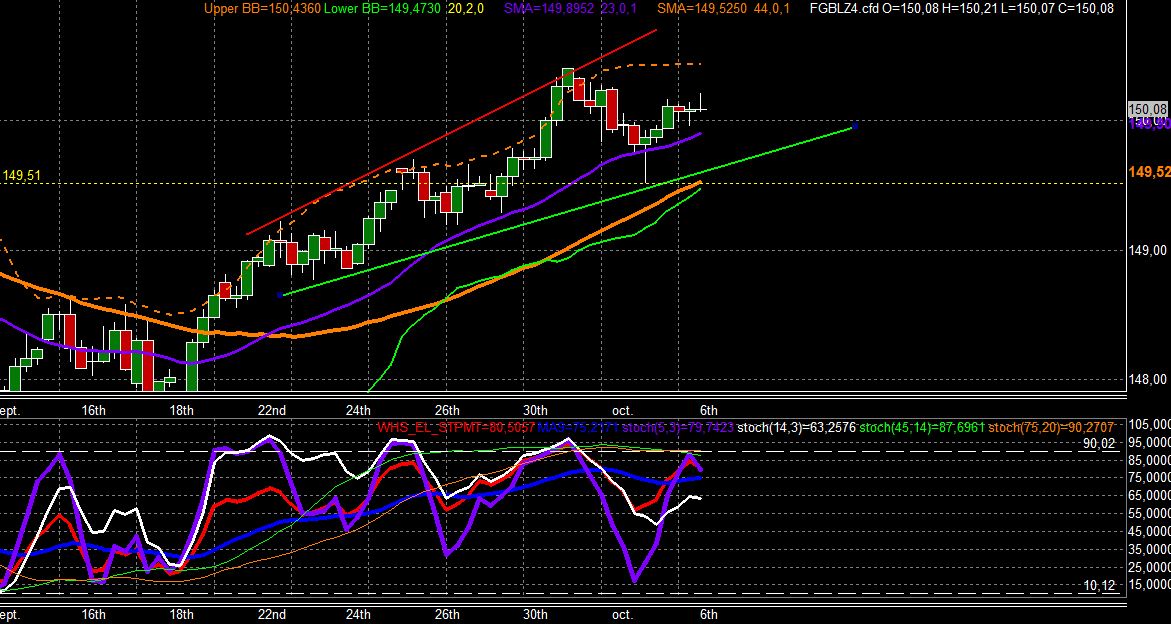The width and height of the screenshot is (1171, 624).
Task: Select the SMA parameters '44,0,1'
Action: pos(772,8)
